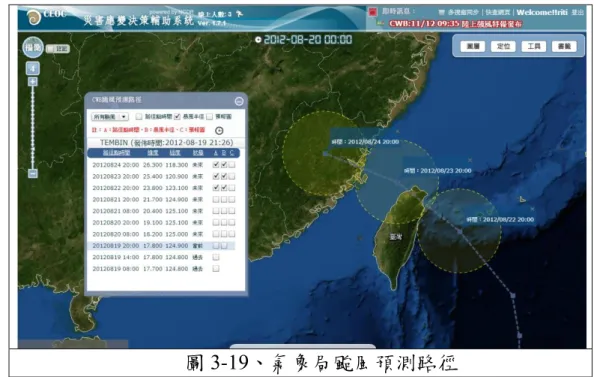Image resolution: width=594 pixels, height=377 pixels.
Task: Click the 2012-08-20 00:00 time display
Action: 308,39
